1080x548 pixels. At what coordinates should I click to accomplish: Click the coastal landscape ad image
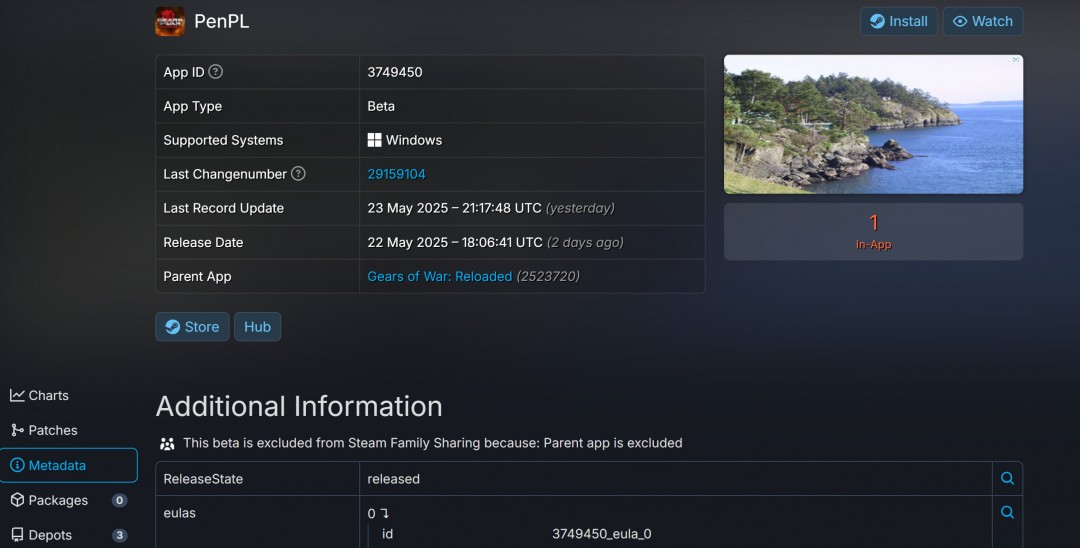click(x=872, y=124)
